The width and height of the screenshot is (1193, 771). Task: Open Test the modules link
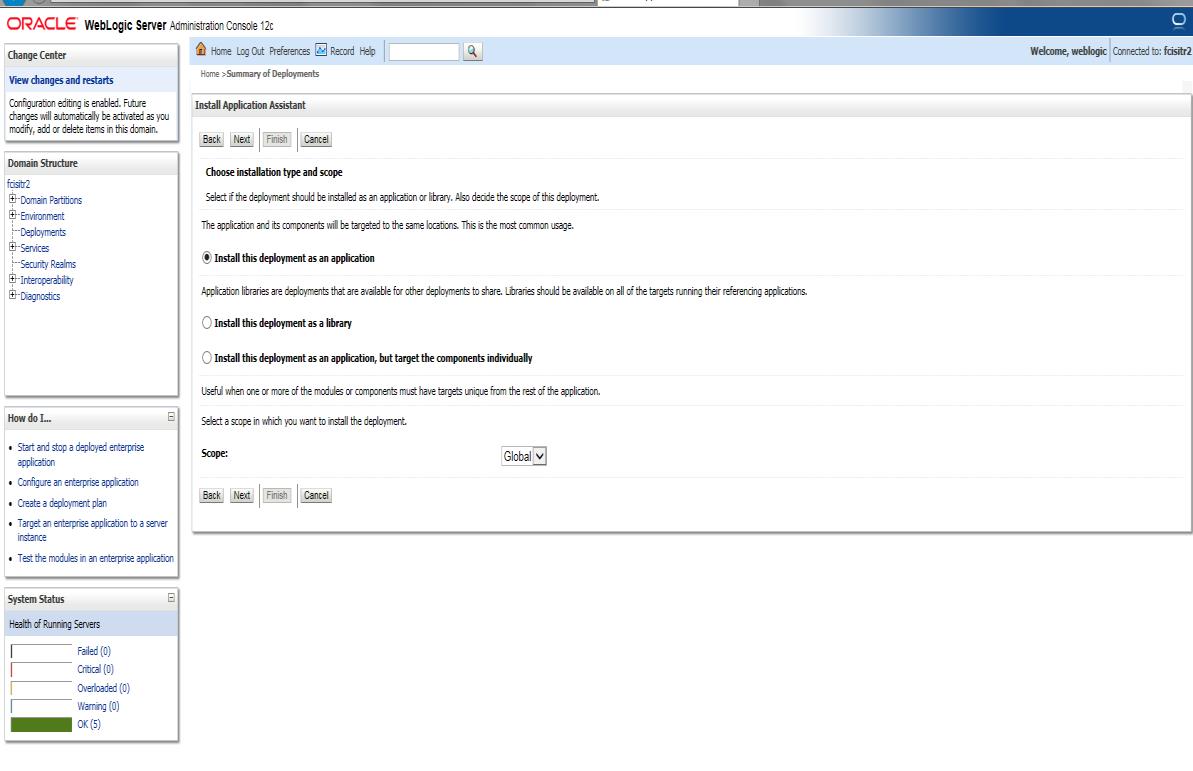tap(95, 558)
